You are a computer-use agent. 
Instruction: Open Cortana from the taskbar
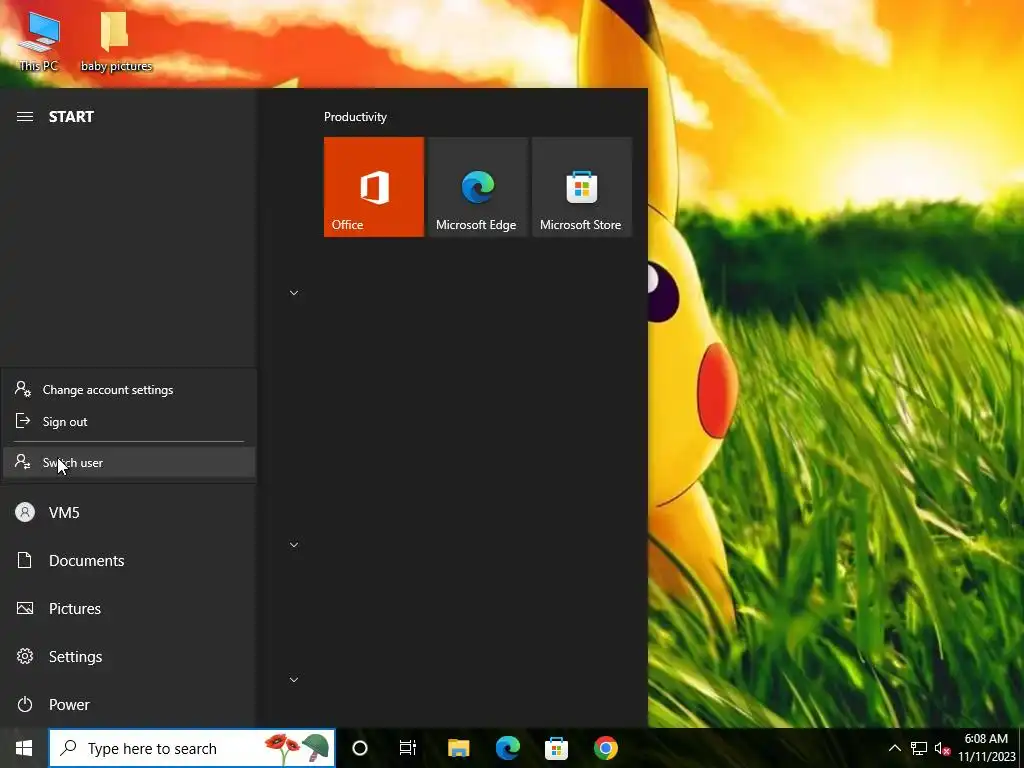pos(360,748)
